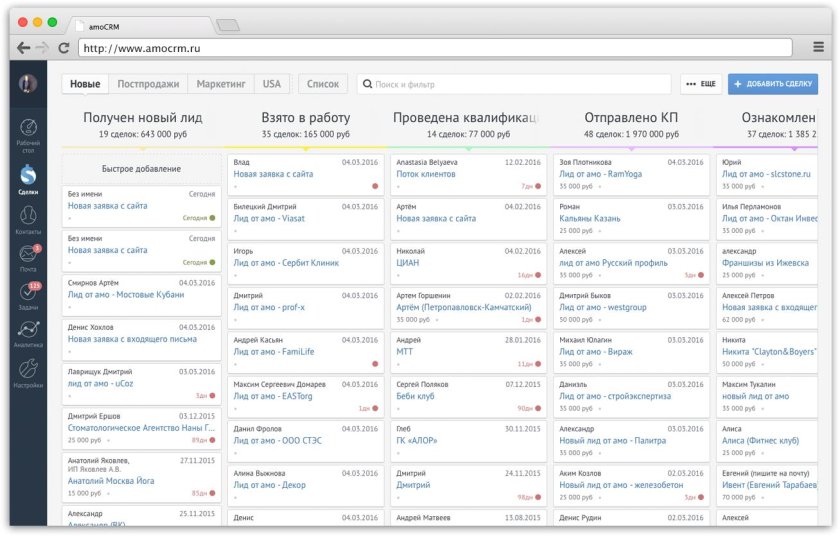Click contact name Смирнов Артём

[x=93, y=283]
